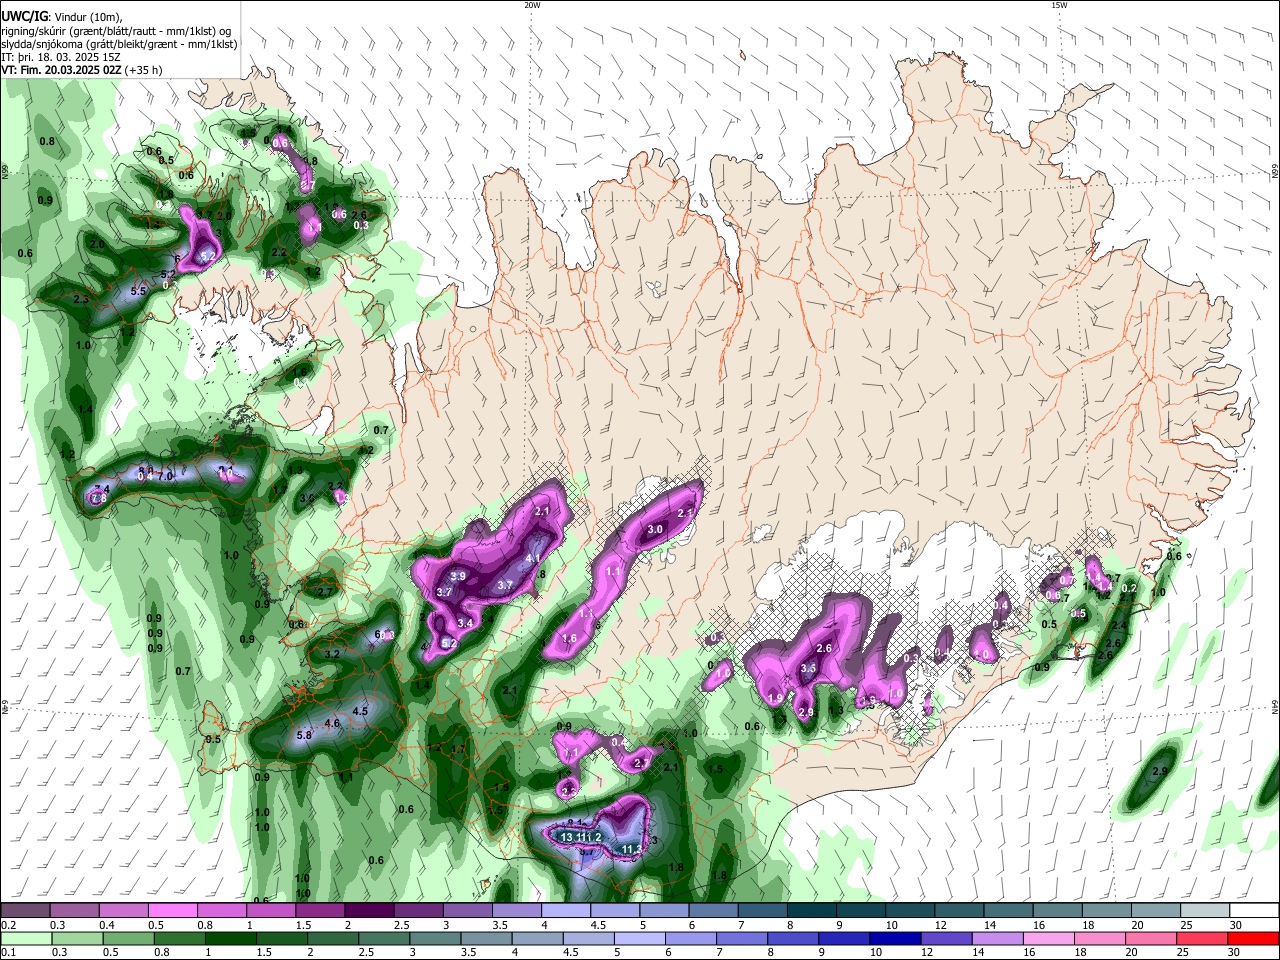
Task: Click the 'slydda/snjókoma' legend description line
Action: pos(119,44)
